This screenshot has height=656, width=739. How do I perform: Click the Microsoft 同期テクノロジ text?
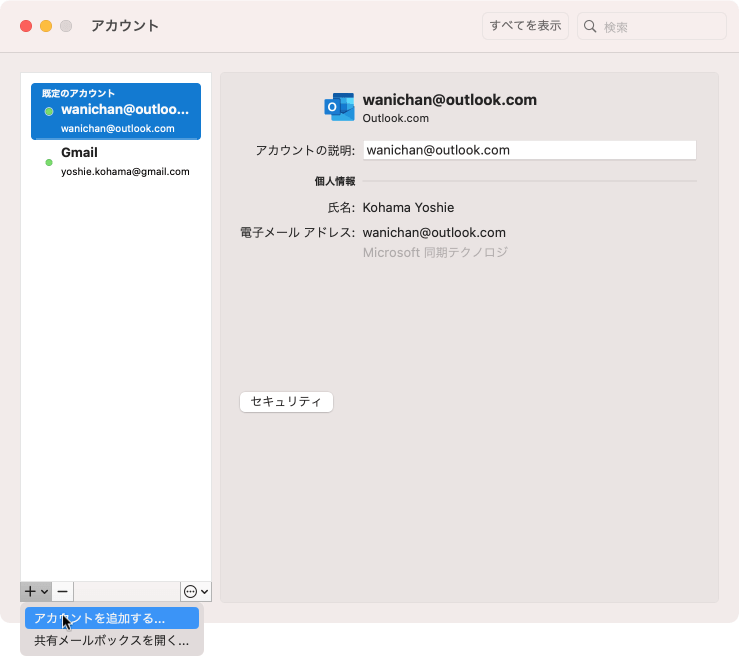click(x=435, y=253)
